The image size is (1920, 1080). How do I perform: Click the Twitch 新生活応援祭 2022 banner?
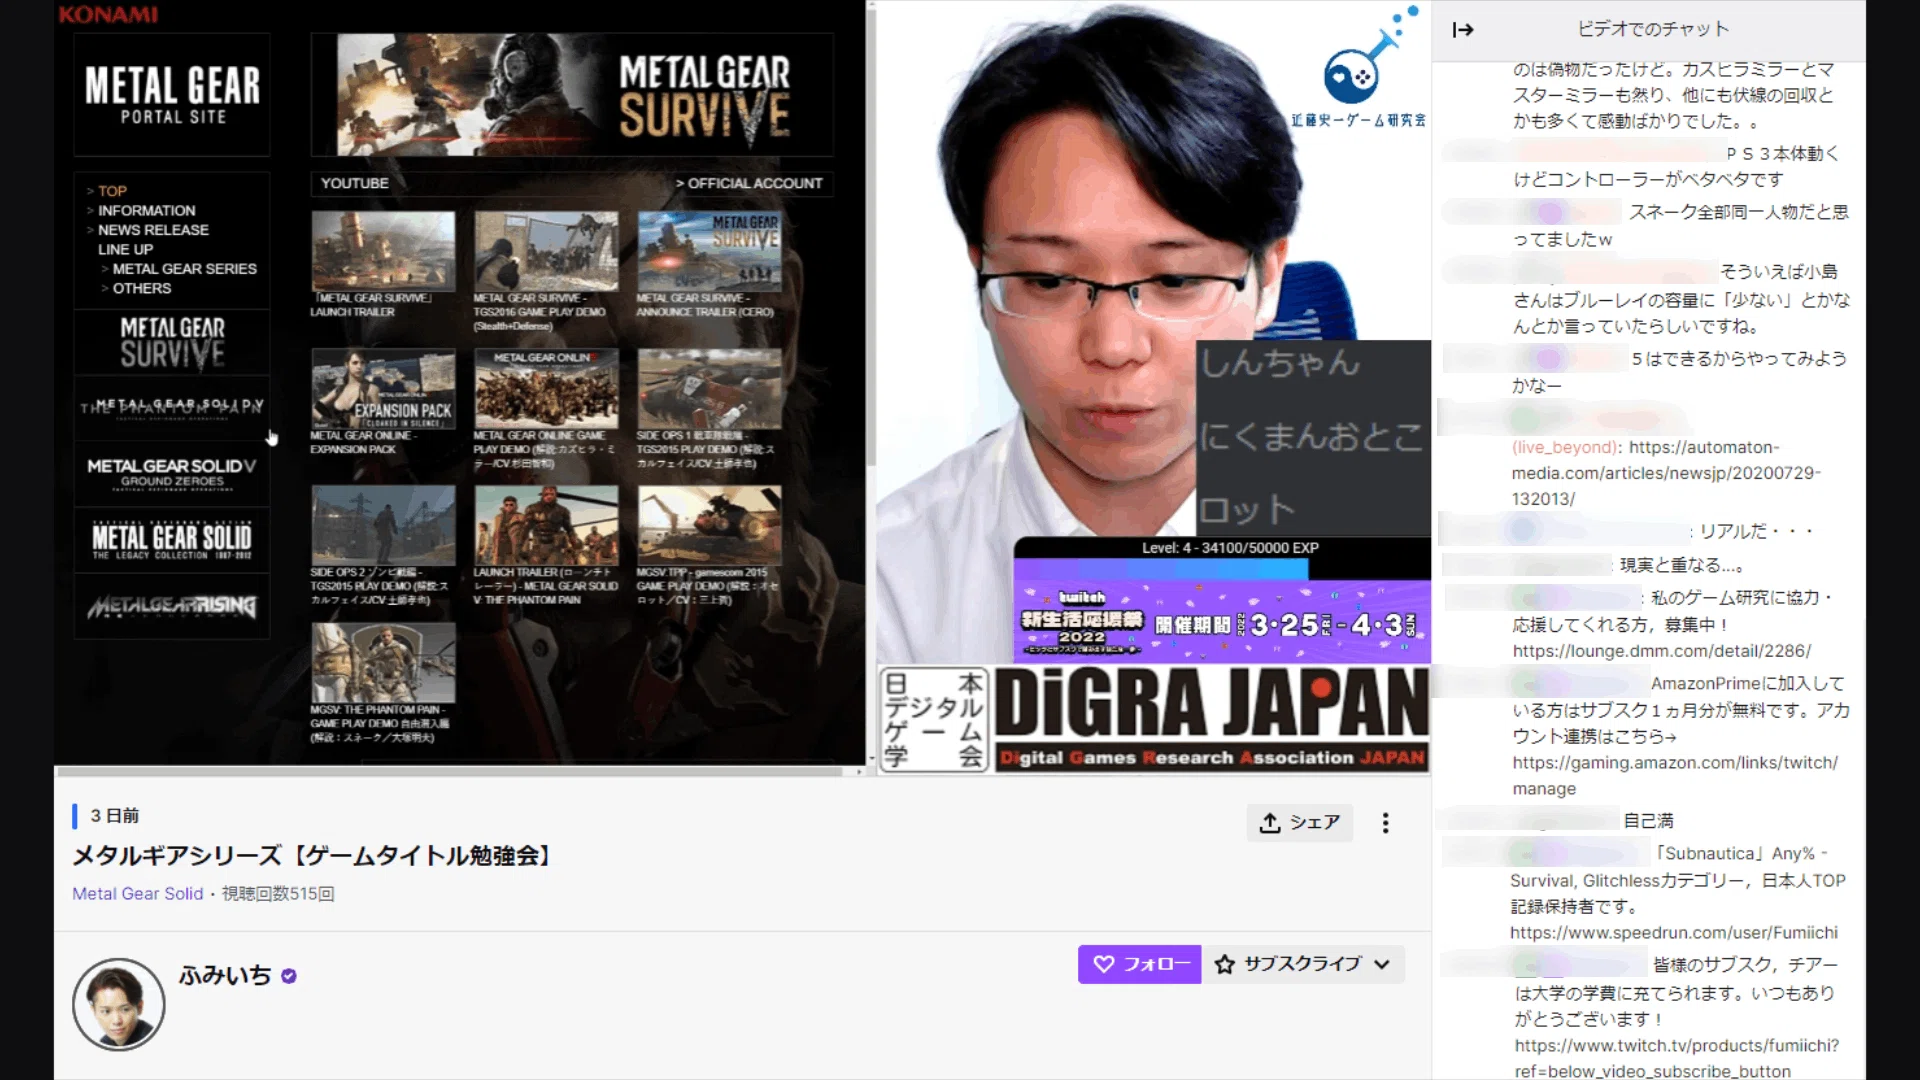pos(1222,622)
